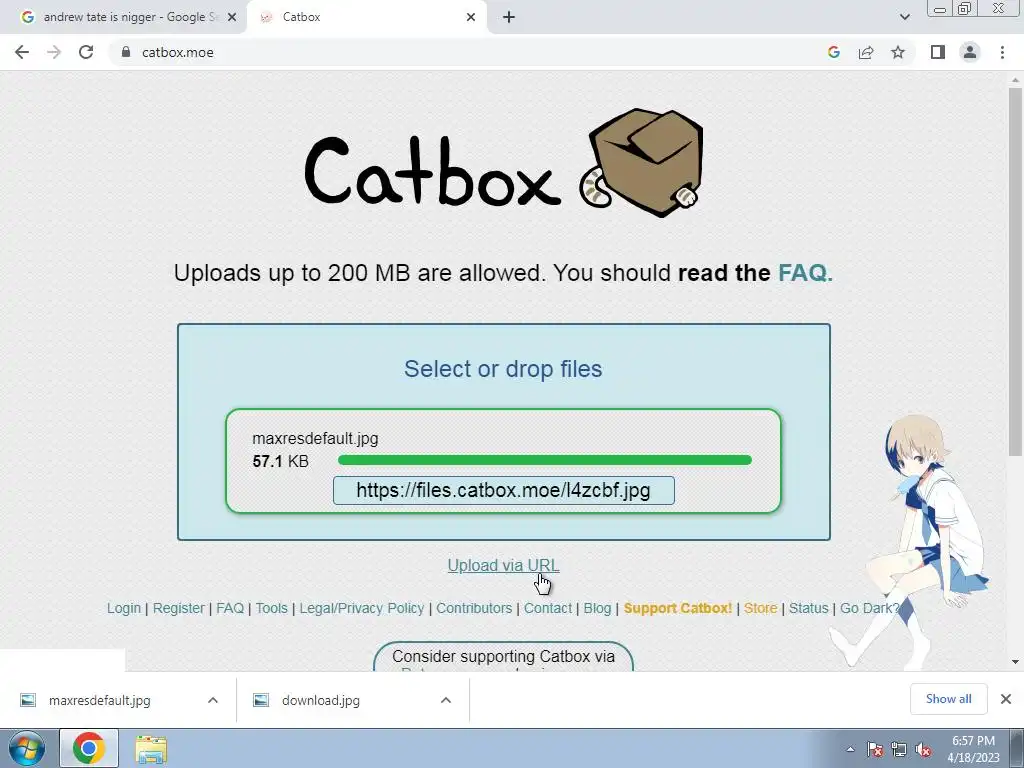This screenshot has width=1024, height=768.
Task: Bookmark this page with the star
Action: point(898,52)
